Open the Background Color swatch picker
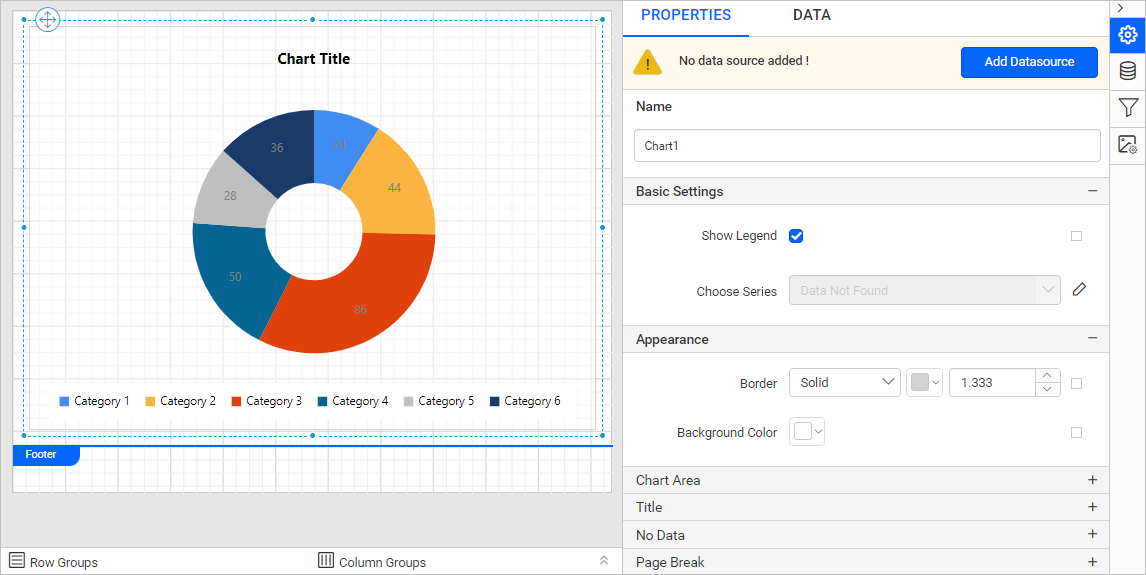Screen dimensions: 1146x575 coord(807,432)
